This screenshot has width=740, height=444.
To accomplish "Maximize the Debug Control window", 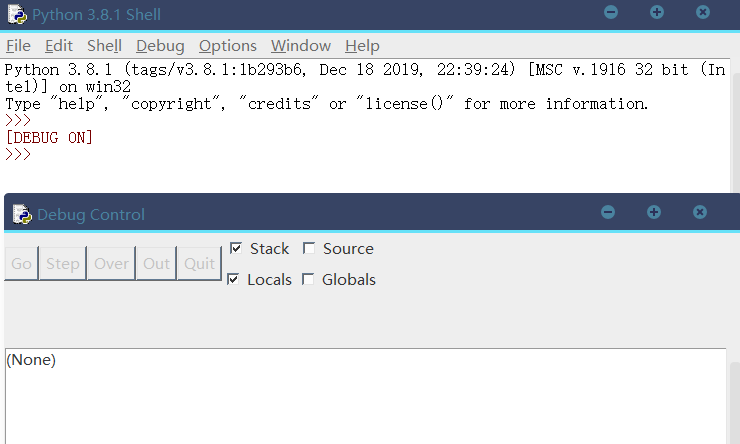I will point(654,213).
